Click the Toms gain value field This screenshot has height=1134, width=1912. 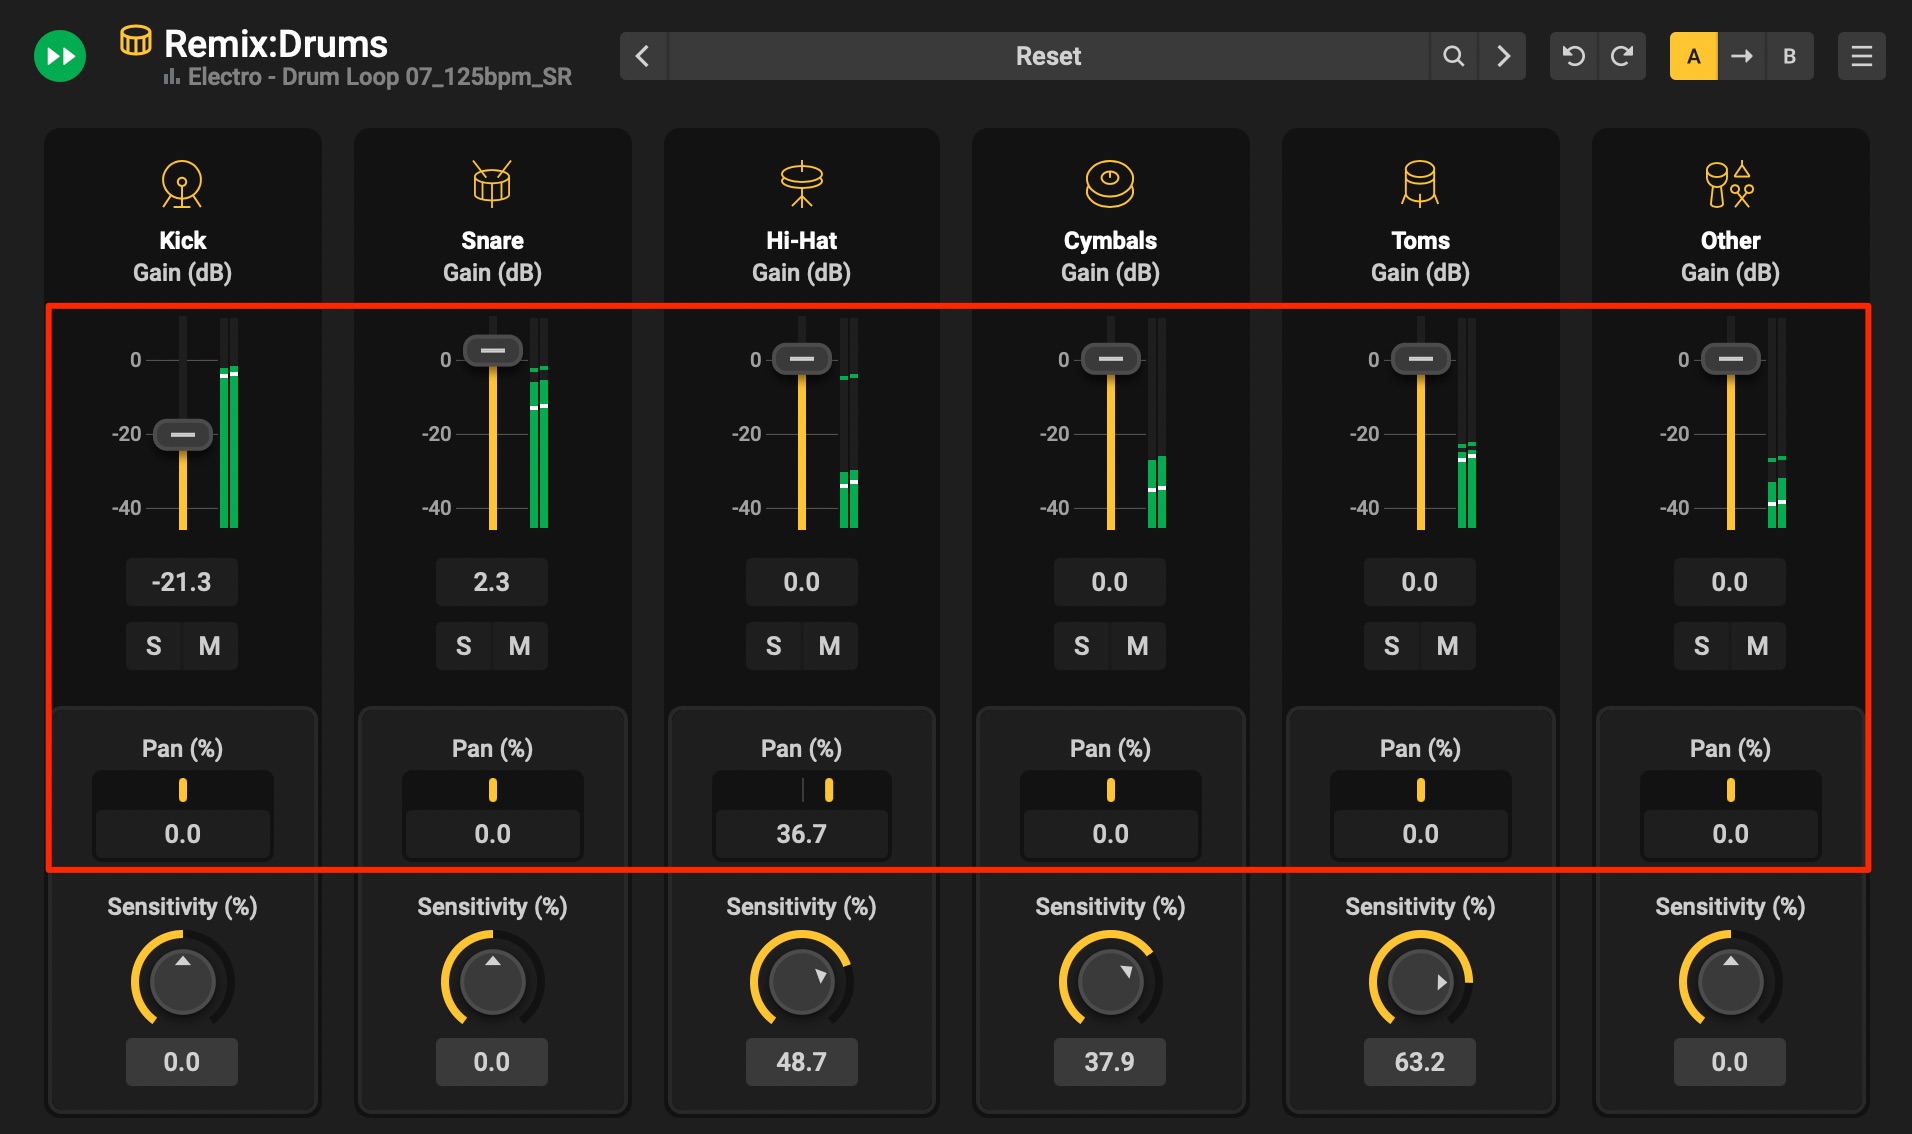coord(1420,582)
